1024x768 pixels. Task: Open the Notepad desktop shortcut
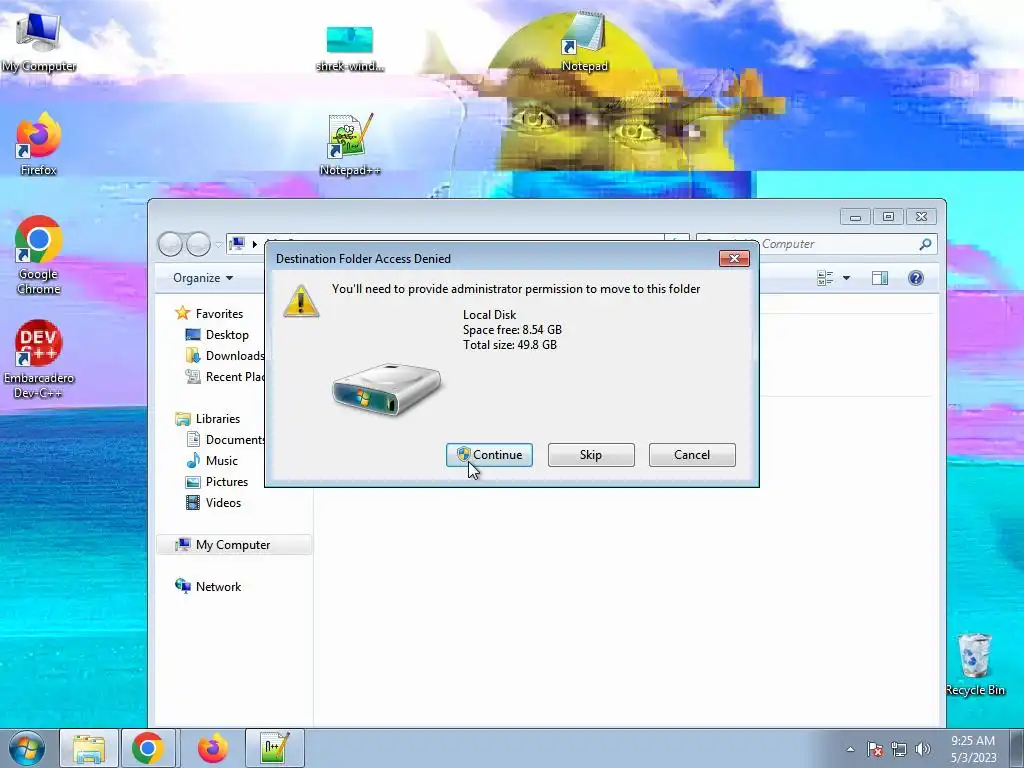pyautogui.click(x=584, y=40)
